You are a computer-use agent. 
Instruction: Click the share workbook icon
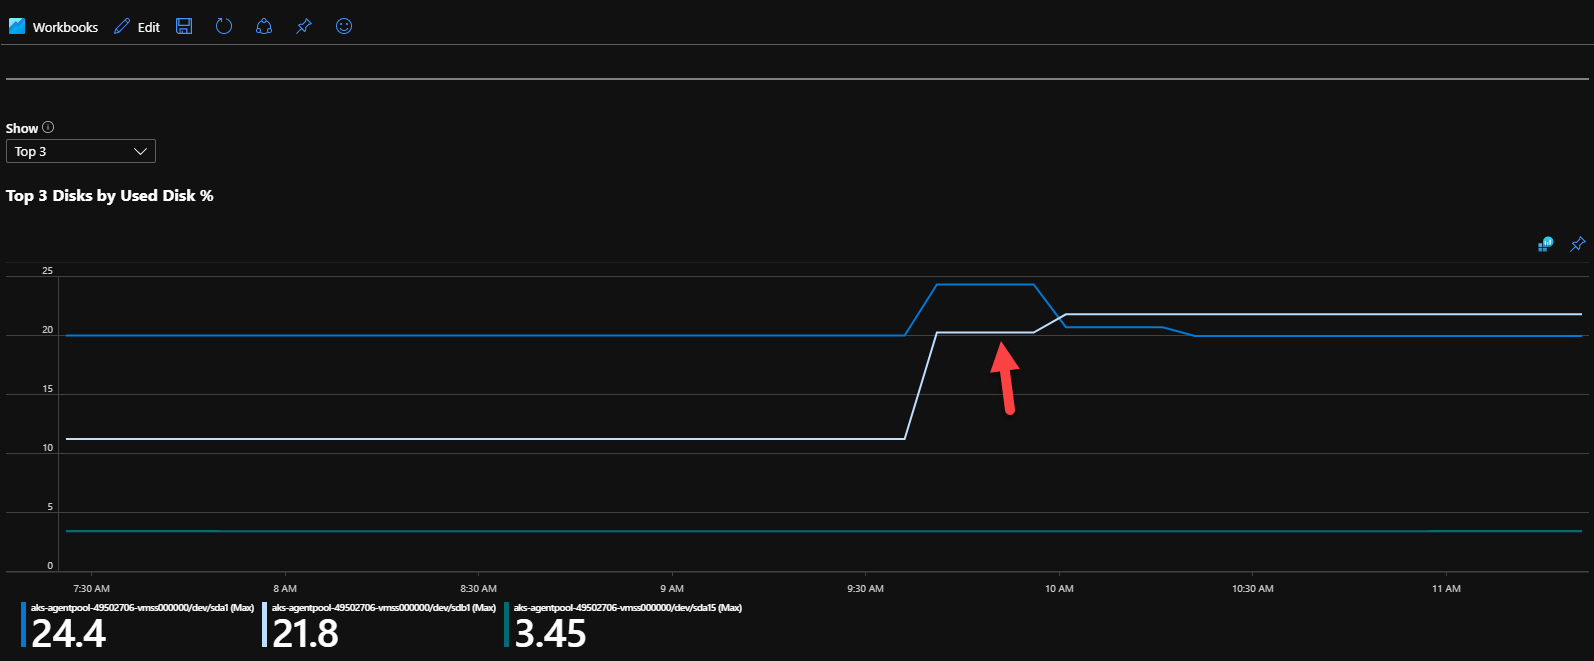pos(264,26)
